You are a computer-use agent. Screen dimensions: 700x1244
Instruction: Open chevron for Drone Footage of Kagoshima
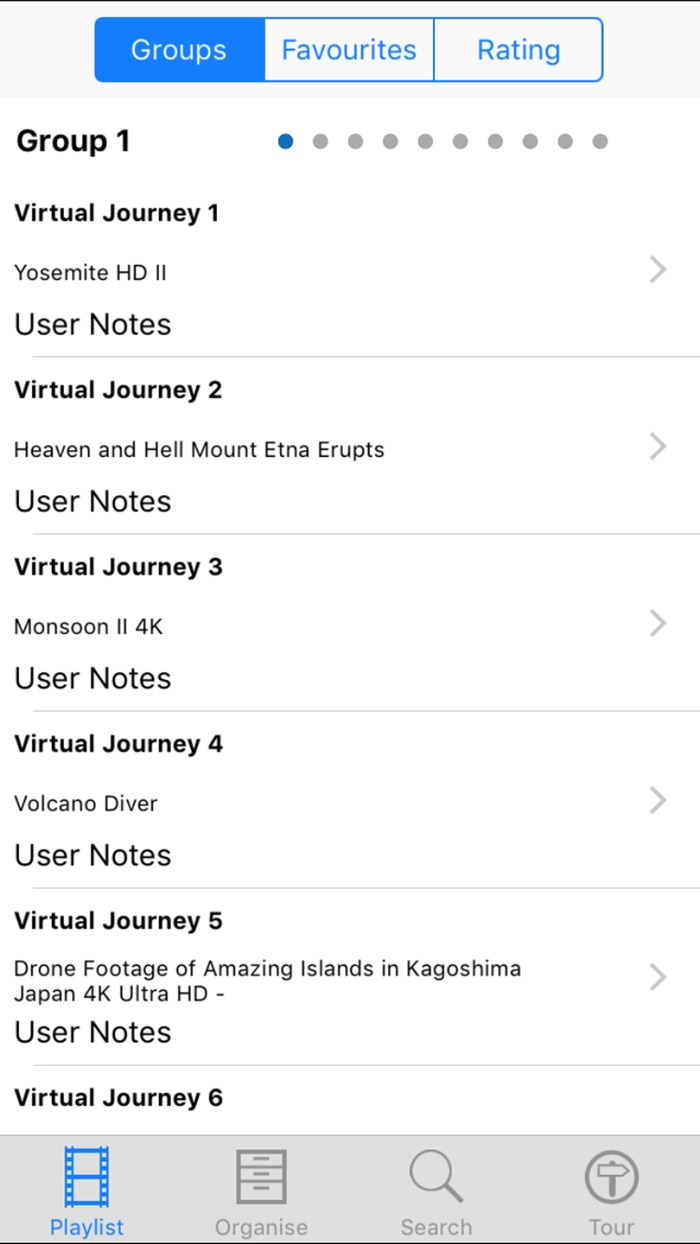pyautogui.click(x=657, y=977)
